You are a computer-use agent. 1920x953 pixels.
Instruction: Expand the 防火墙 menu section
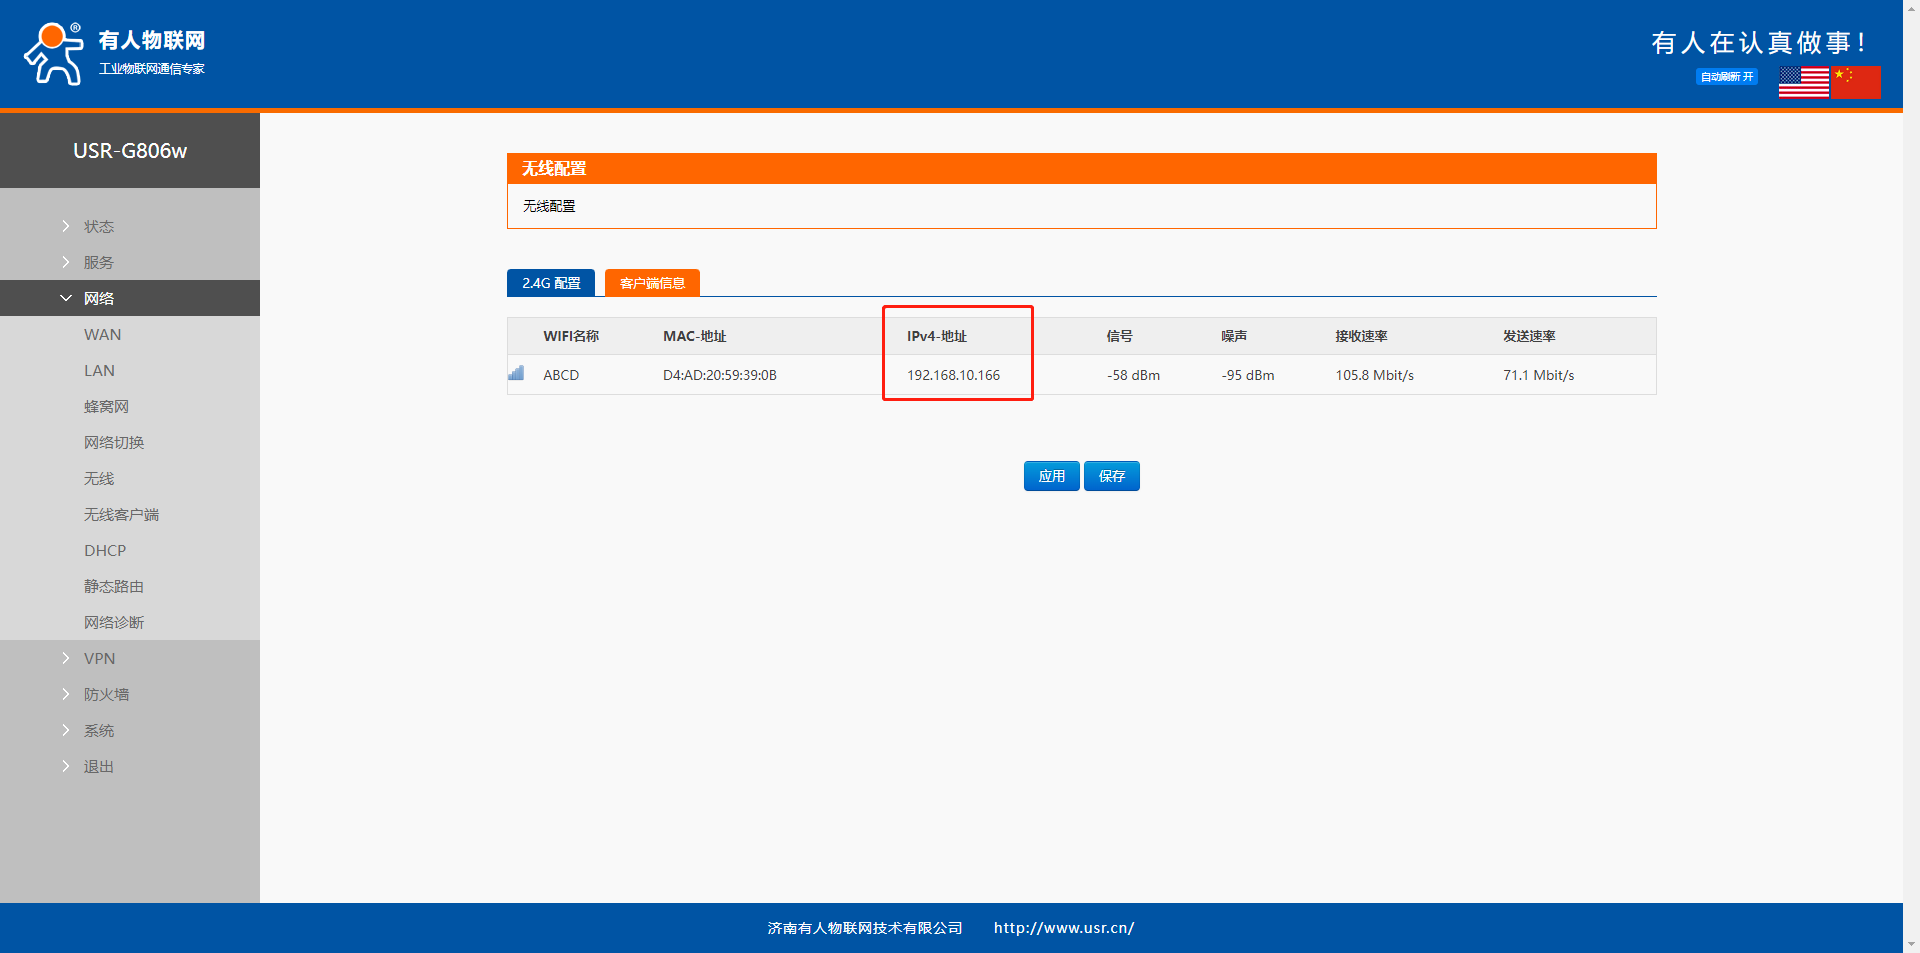pos(106,695)
